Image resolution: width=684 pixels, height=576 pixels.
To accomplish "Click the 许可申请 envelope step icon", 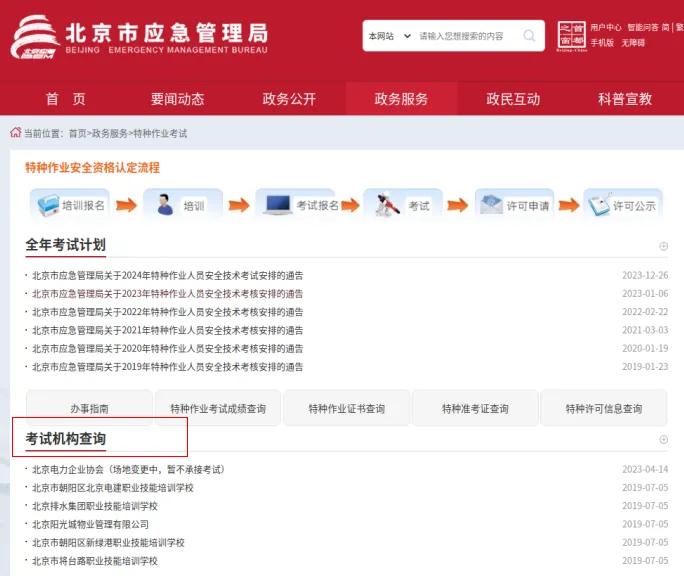I will pos(491,204).
